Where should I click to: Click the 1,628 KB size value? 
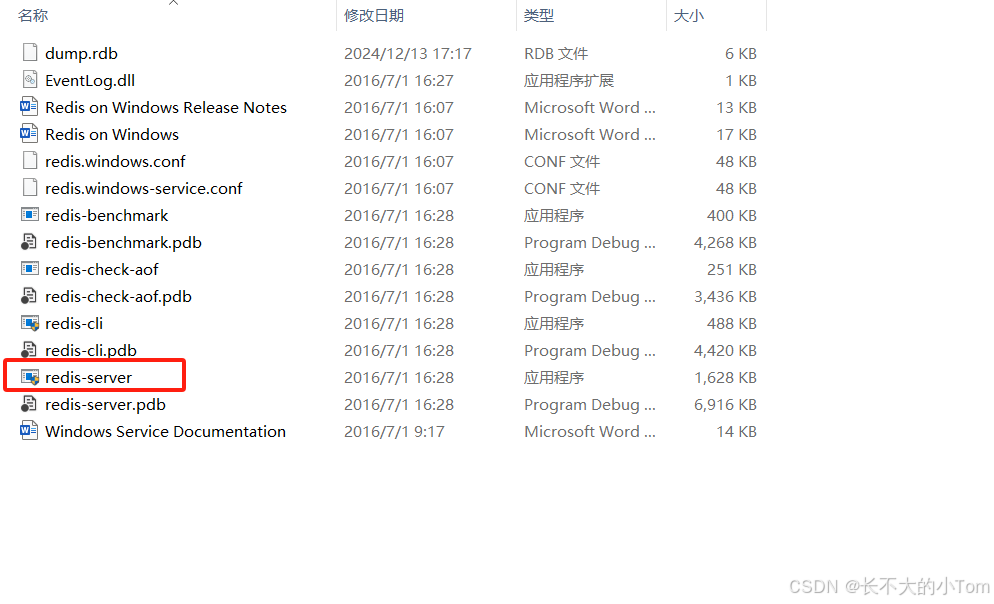[725, 378]
